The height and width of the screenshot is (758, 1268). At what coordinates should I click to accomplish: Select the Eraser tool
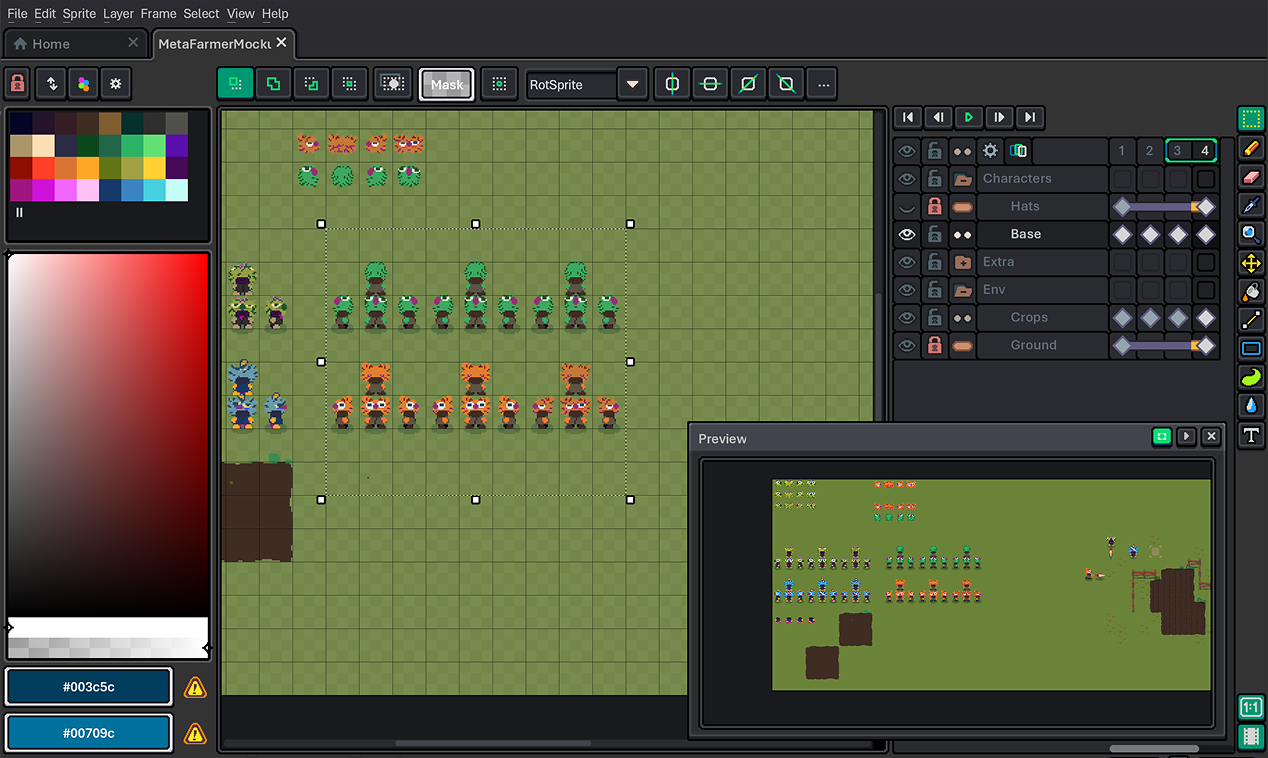point(1250,177)
